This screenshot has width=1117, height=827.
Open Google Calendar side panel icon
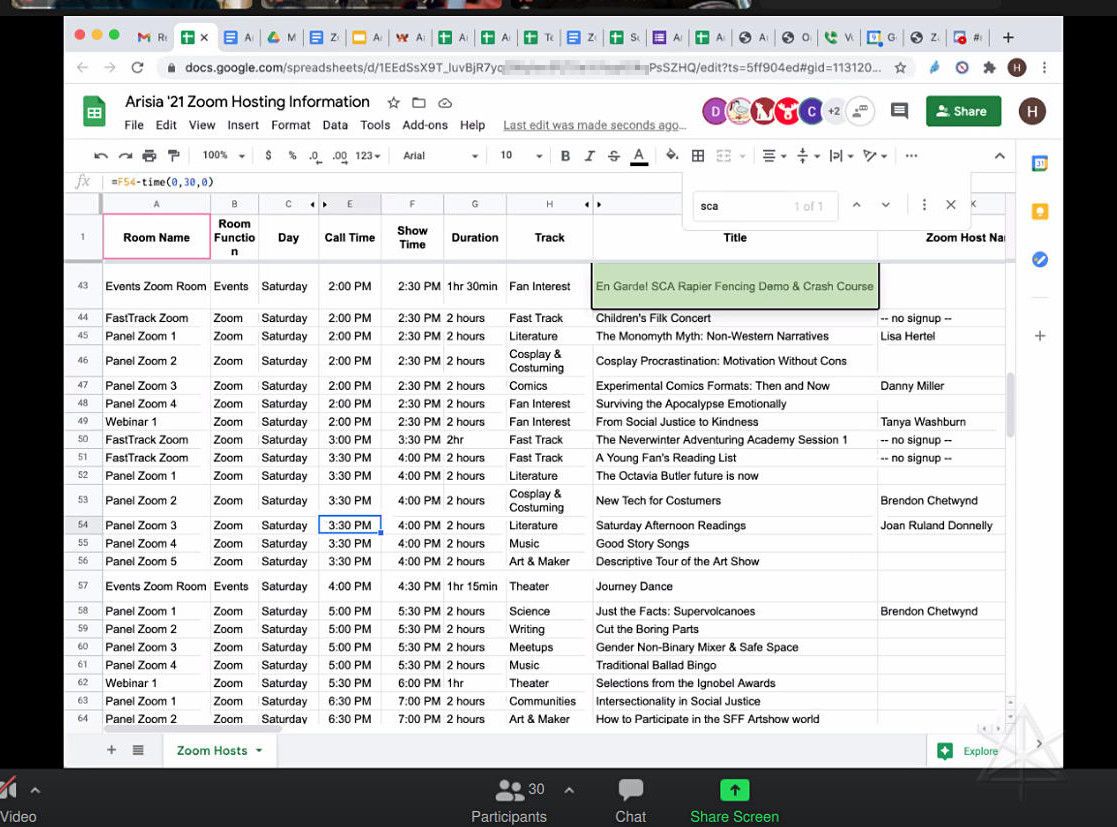1039,164
